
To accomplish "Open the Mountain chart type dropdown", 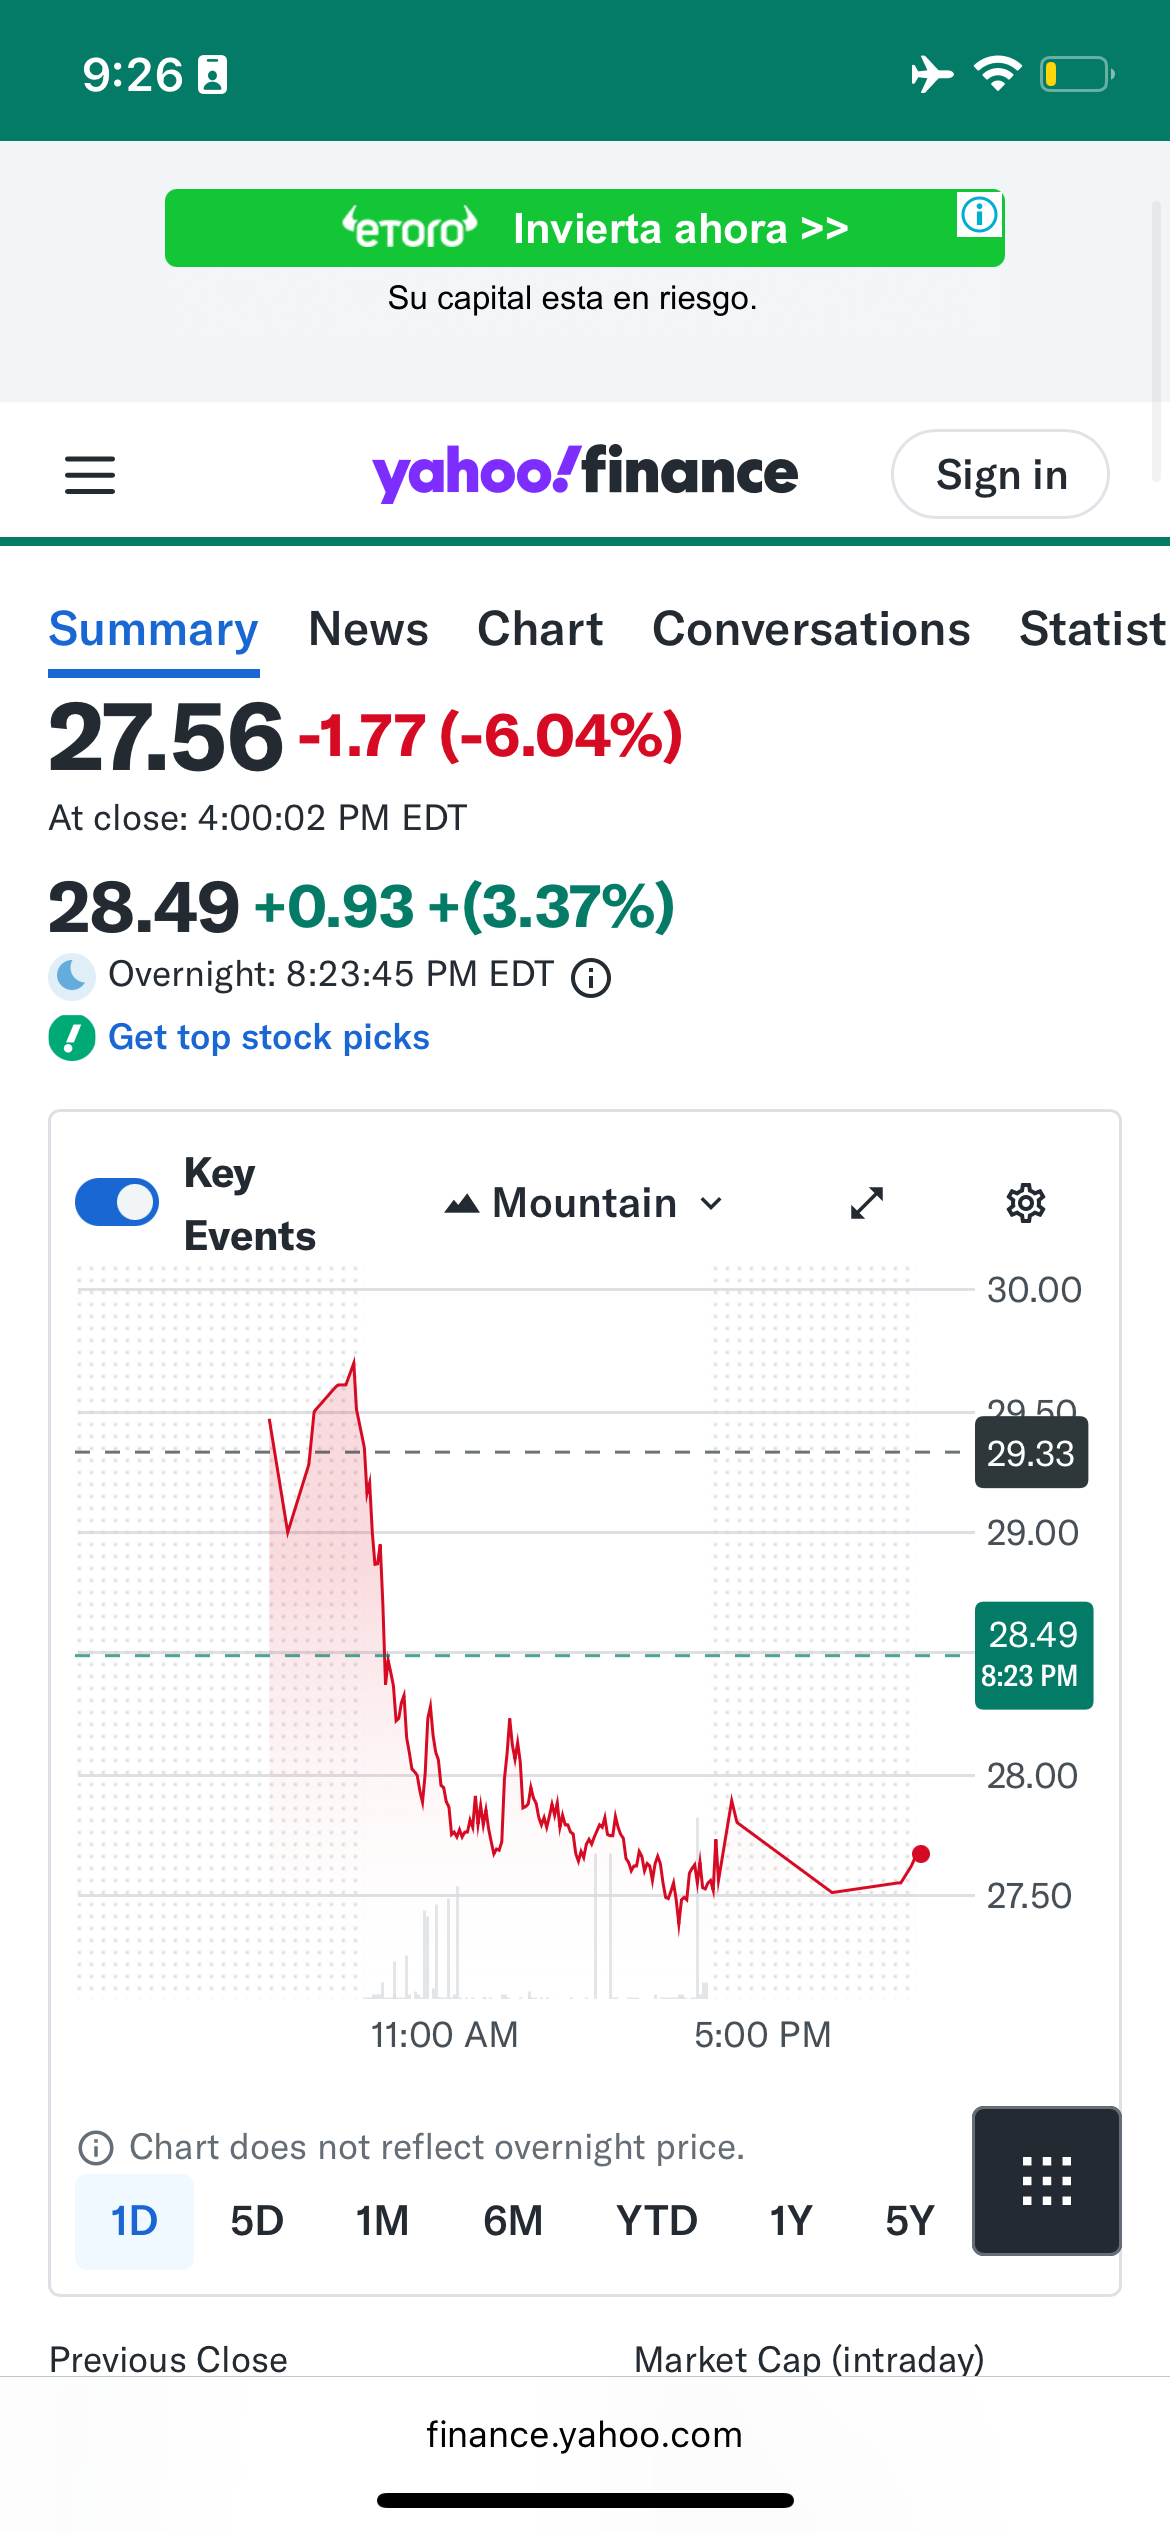I will click(x=584, y=1203).
